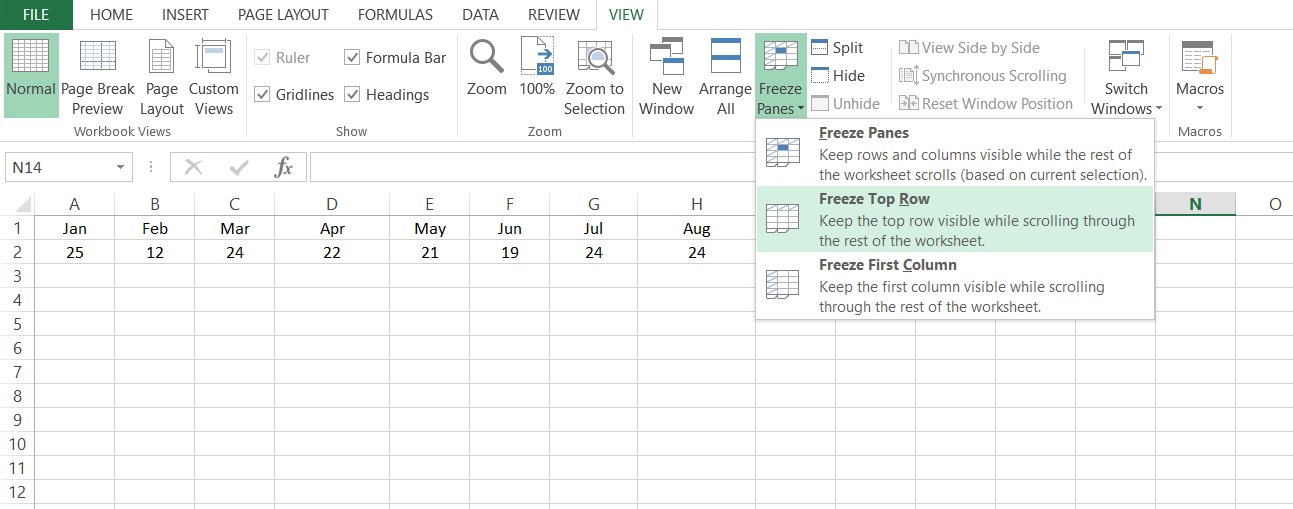The height and width of the screenshot is (509, 1293).
Task: Open Custom Views dialog
Action: click(x=213, y=76)
